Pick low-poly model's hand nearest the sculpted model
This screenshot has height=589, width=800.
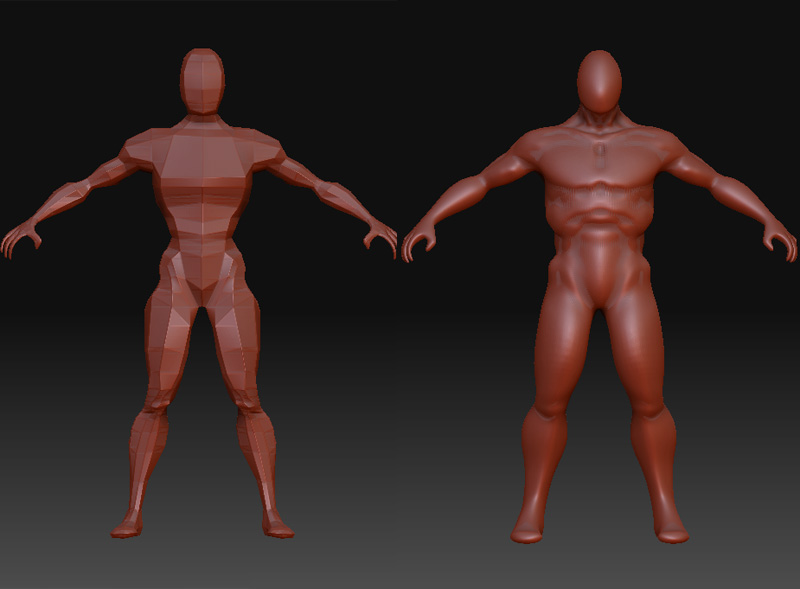coord(380,237)
